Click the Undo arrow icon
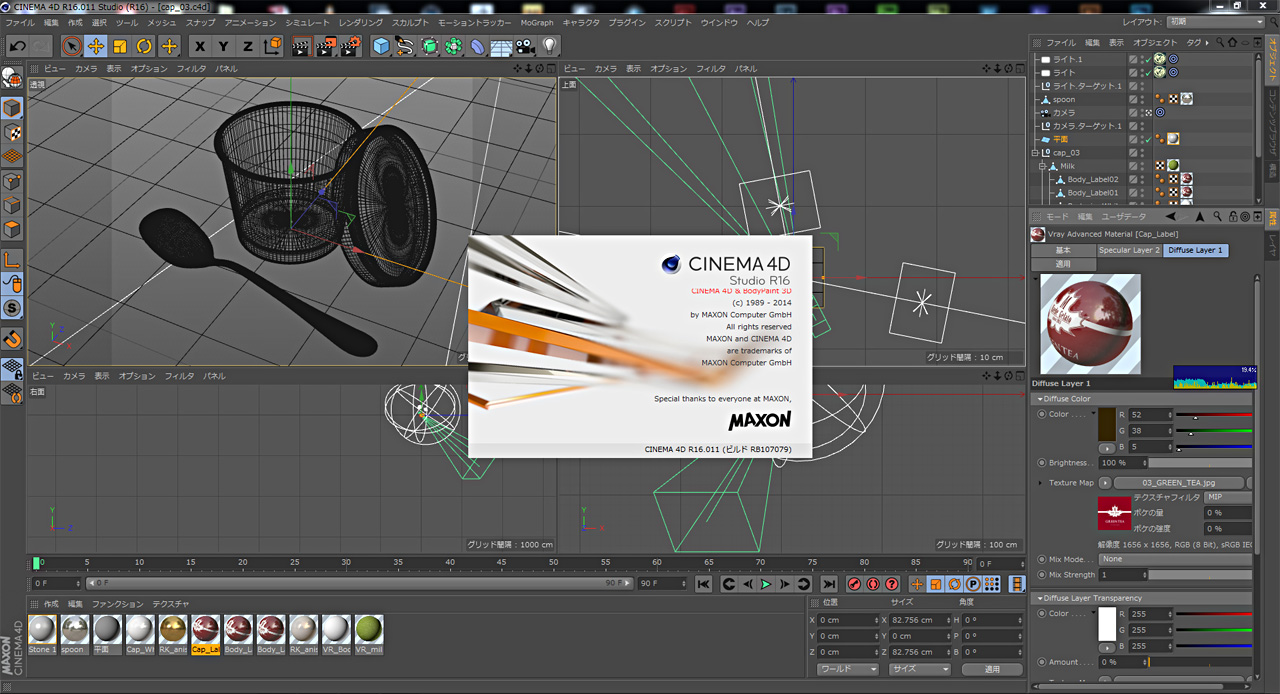The image size is (1280, 694). pos(17,46)
